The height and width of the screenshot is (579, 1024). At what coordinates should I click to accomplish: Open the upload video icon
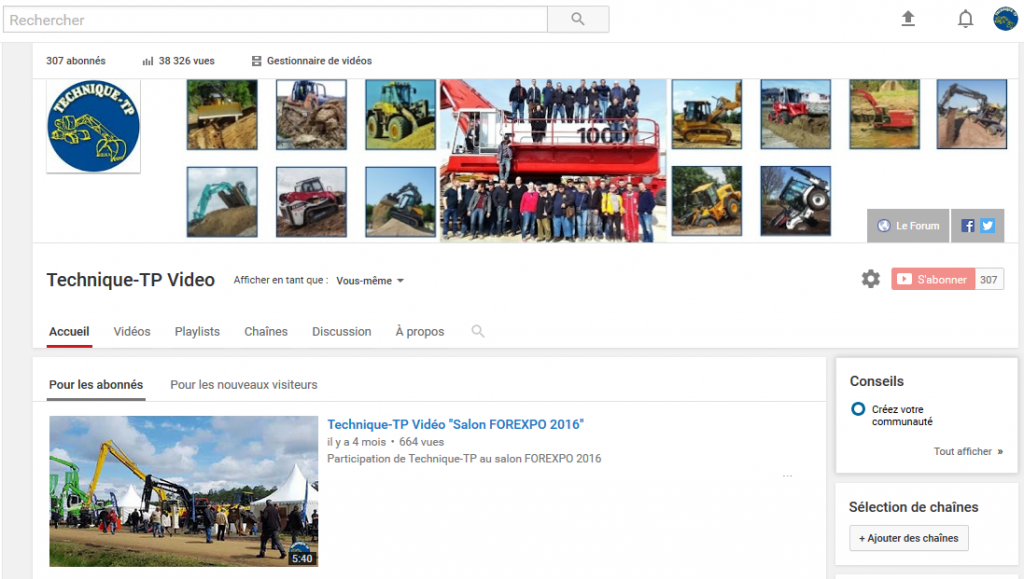(x=908, y=19)
